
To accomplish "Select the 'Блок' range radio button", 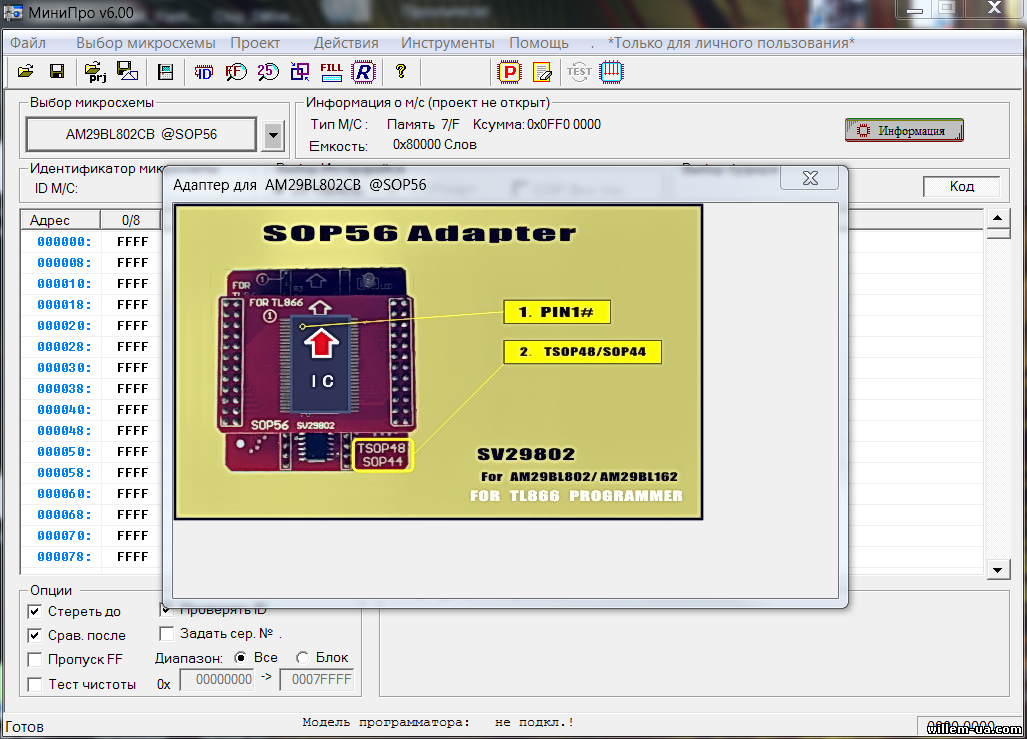I will [x=303, y=657].
